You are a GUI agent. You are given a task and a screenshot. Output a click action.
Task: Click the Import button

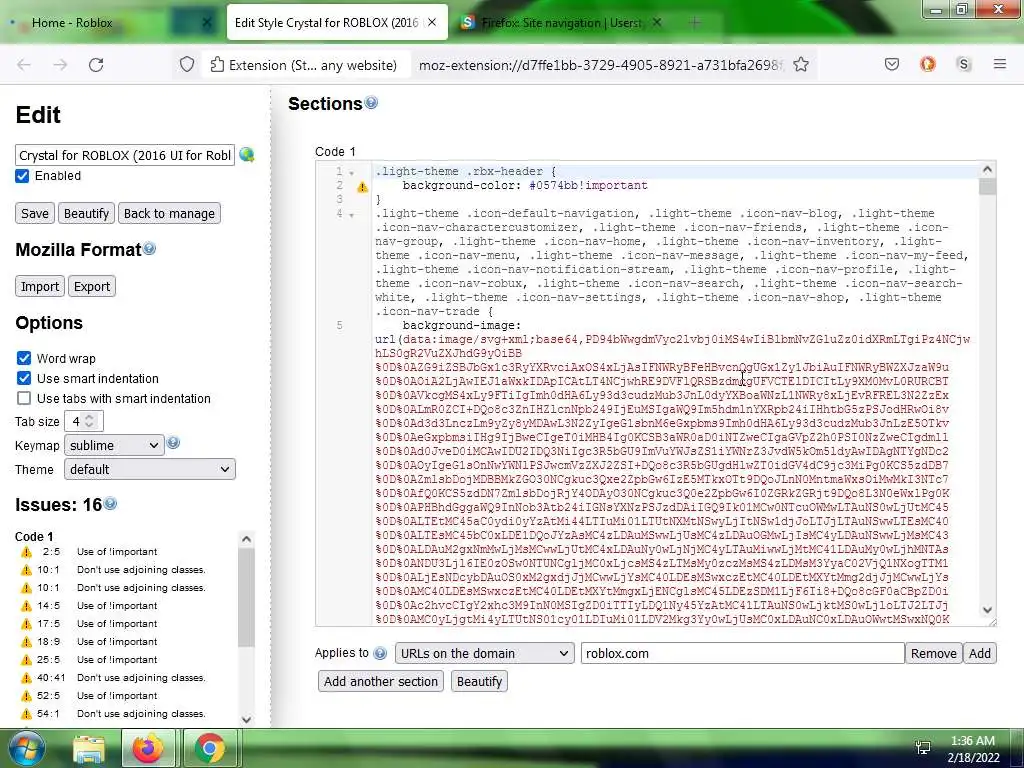point(40,286)
